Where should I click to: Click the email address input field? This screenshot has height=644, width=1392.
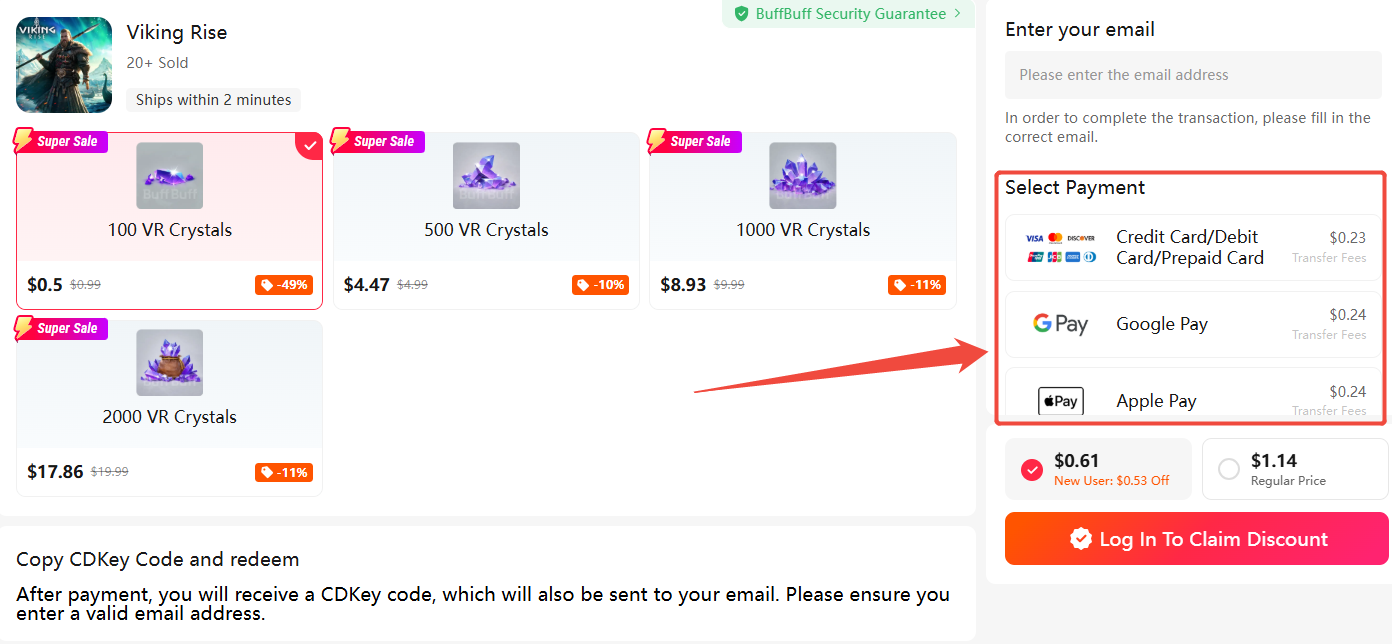point(1193,75)
